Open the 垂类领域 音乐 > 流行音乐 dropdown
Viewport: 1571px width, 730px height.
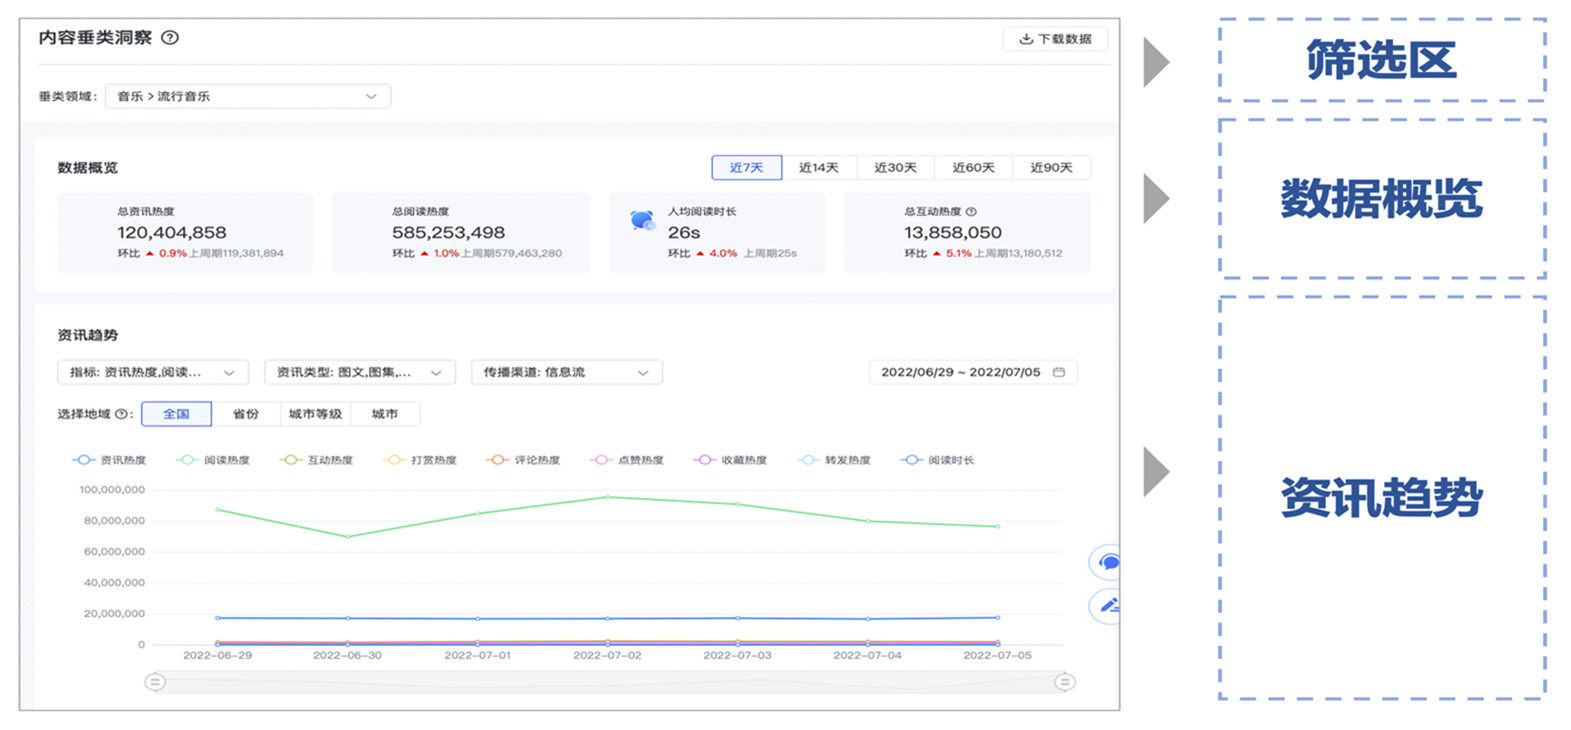coord(247,96)
